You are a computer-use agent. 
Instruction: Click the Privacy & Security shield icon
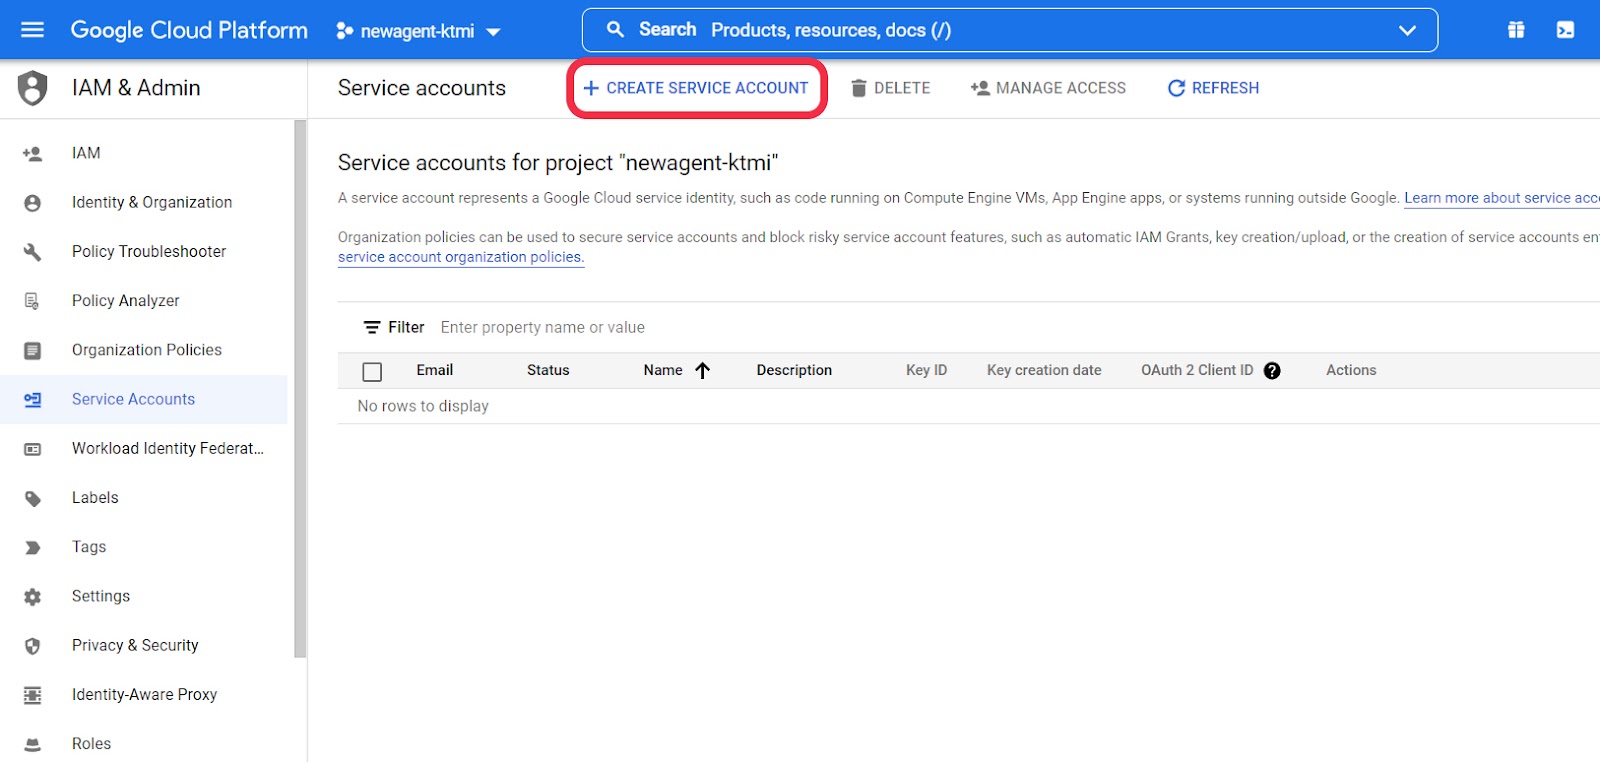point(32,646)
